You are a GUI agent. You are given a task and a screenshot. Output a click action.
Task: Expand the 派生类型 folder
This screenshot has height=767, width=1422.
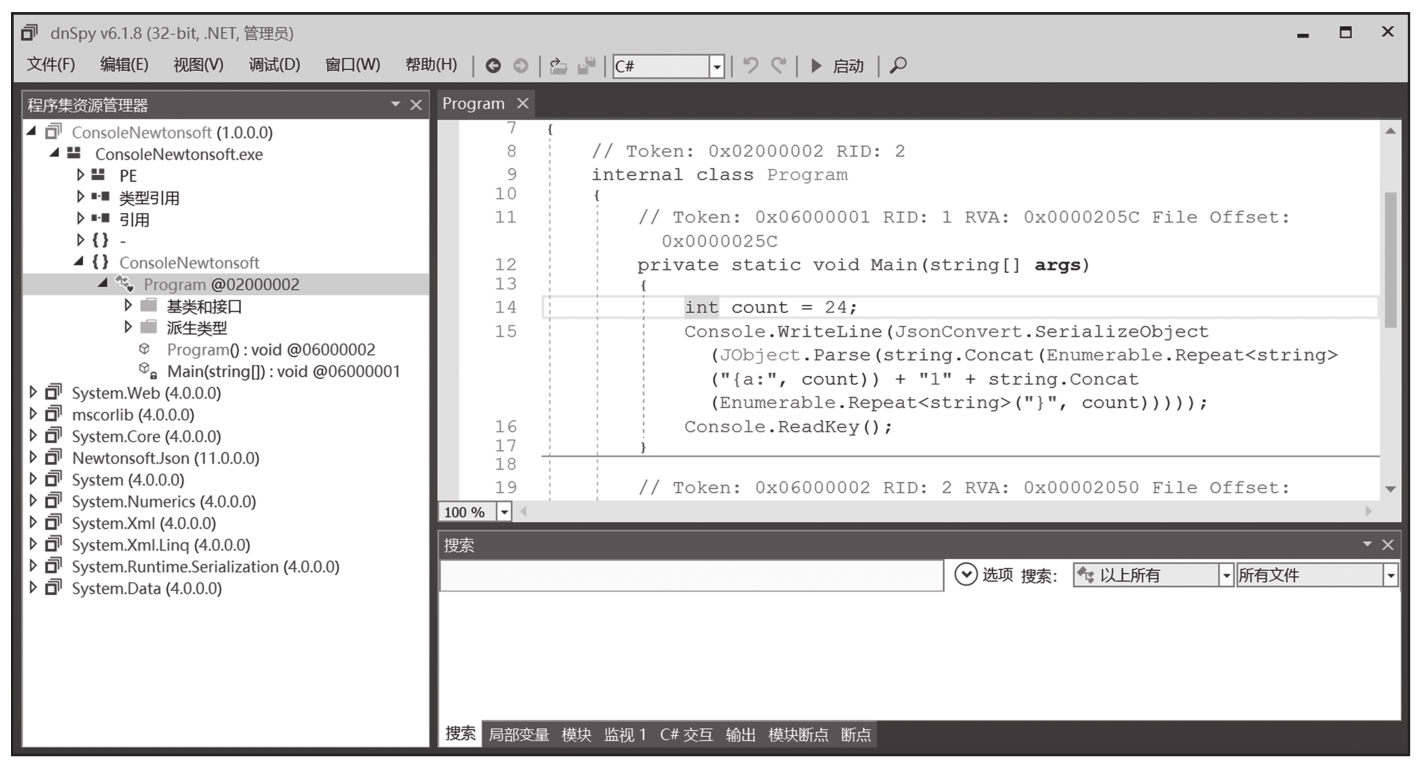pyautogui.click(x=128, y=327)
